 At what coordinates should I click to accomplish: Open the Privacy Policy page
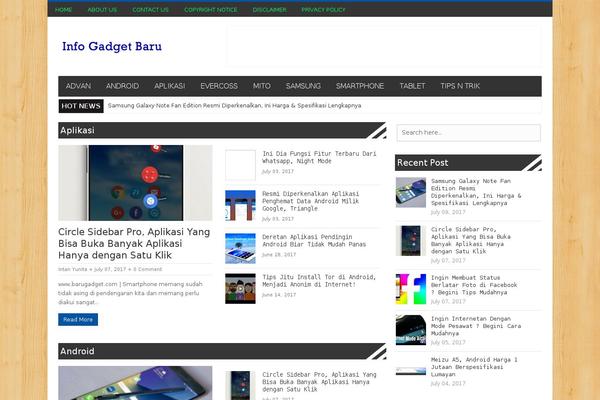(323, 10)
